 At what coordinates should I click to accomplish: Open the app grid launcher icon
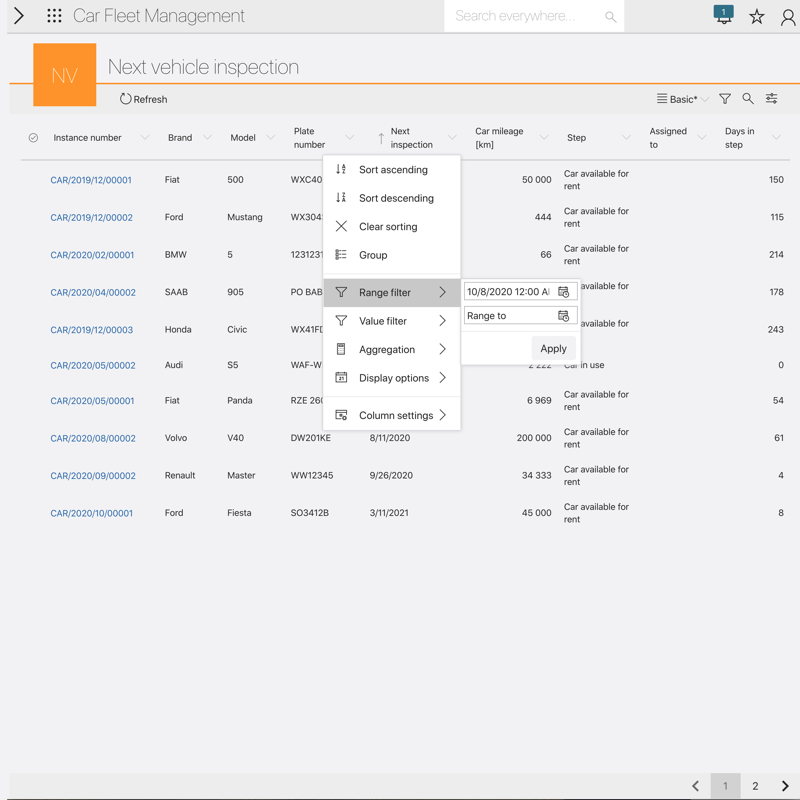[54, 16]
